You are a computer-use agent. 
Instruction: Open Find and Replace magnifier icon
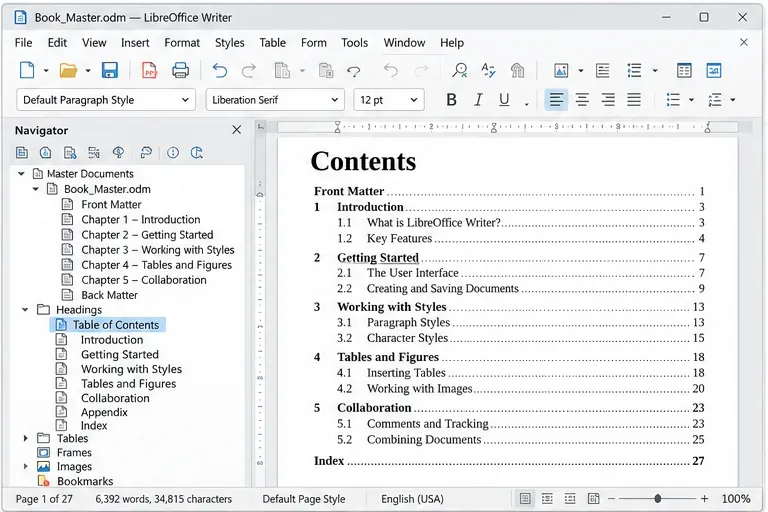[x=459, y=71]
